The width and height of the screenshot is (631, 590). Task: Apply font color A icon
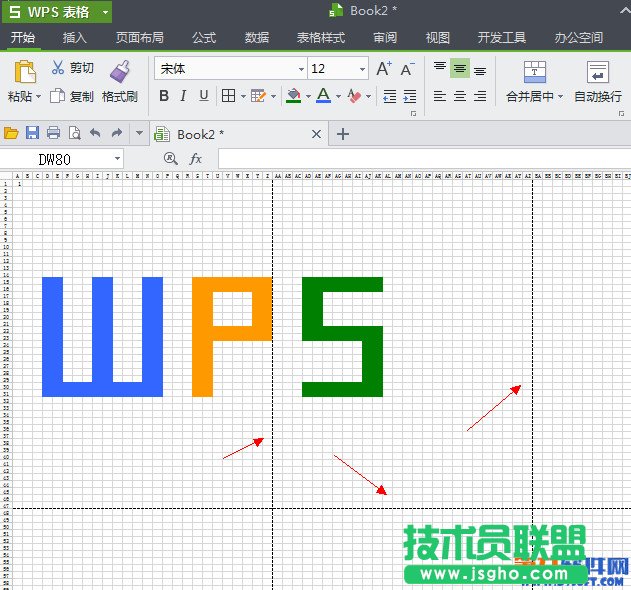click(324, 96)
